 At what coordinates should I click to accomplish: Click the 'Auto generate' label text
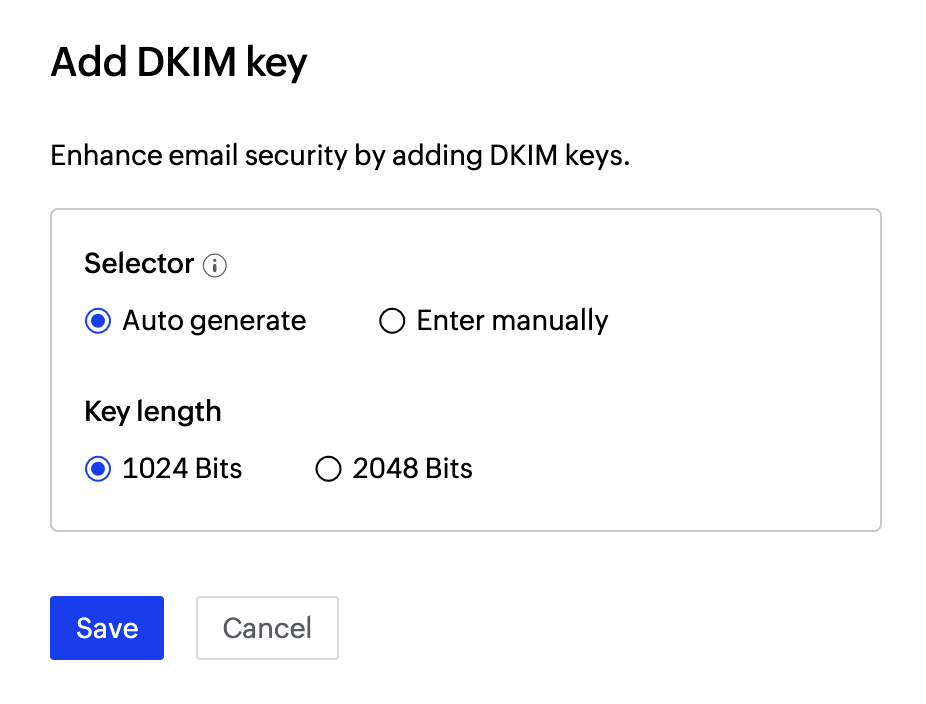[214, 321]
